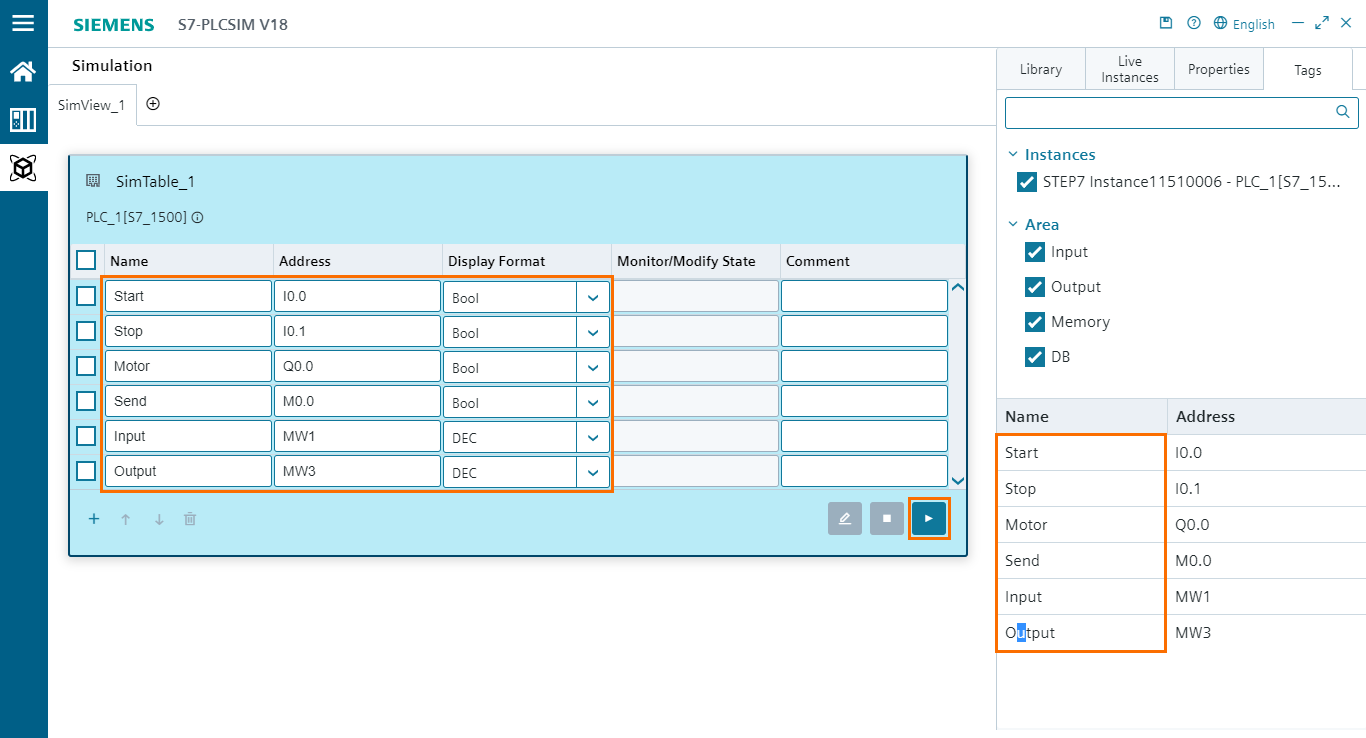1366x738 pixels.
Task: Open the simulation cube sidebar icon
Action: (x=23, y=168)
